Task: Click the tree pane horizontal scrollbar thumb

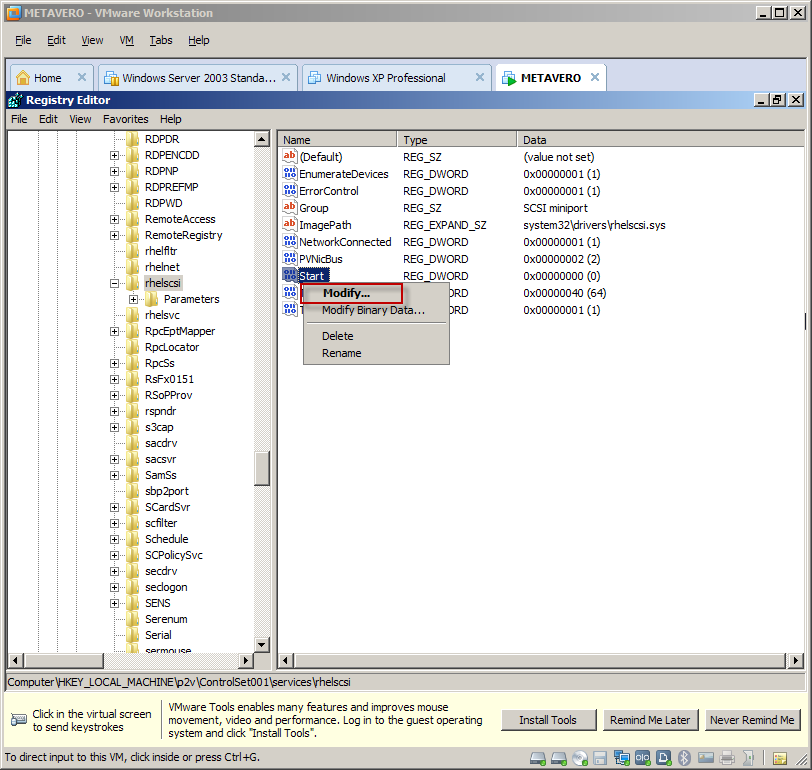Action: click(64, 660)
